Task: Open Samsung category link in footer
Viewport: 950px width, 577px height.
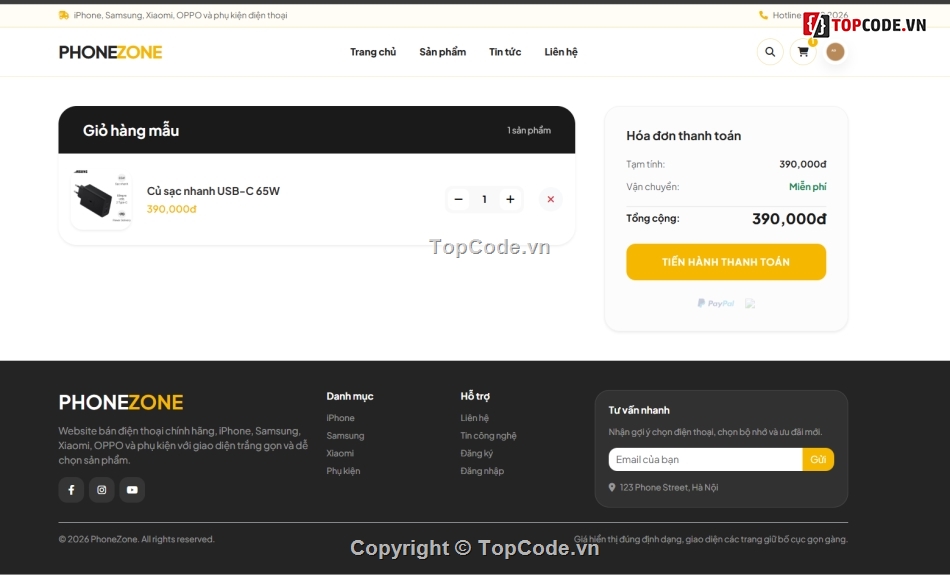Action: pyautogui.click(x=345, y=436)
